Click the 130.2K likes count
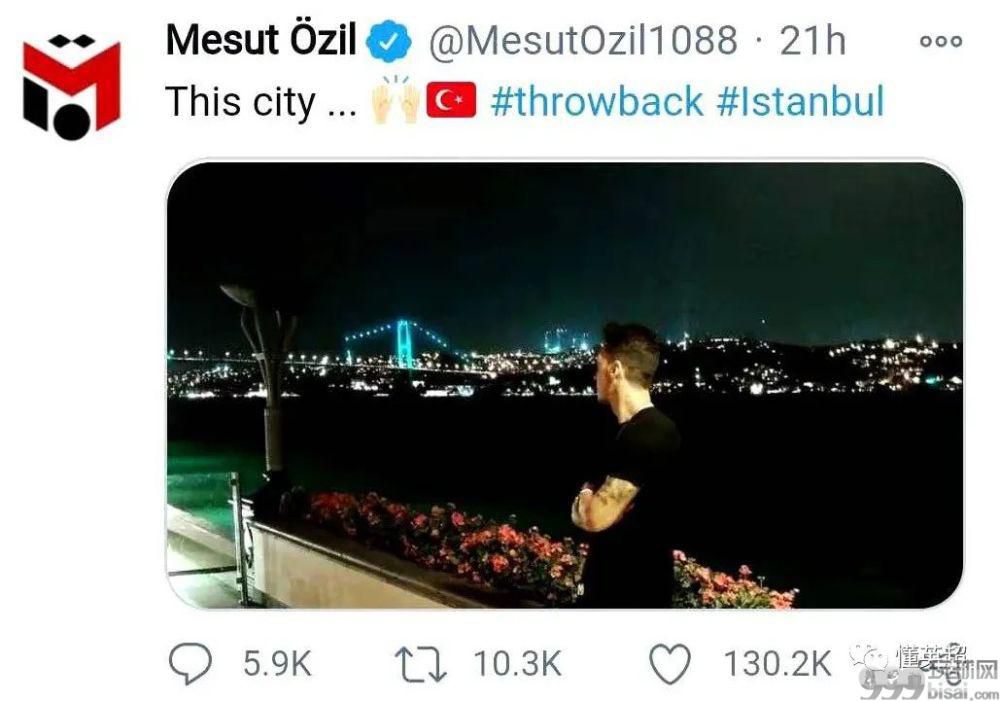The width and height of the screenshot is (1000, 701). coord(777,664)
